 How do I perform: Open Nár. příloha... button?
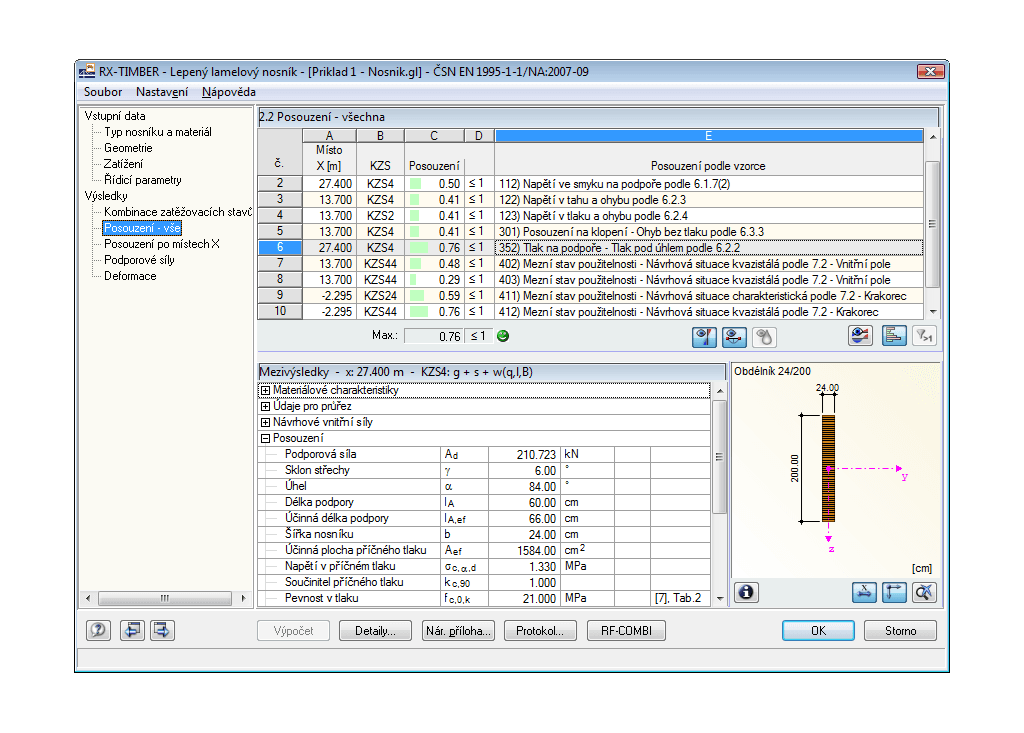(x=458, y=630)
